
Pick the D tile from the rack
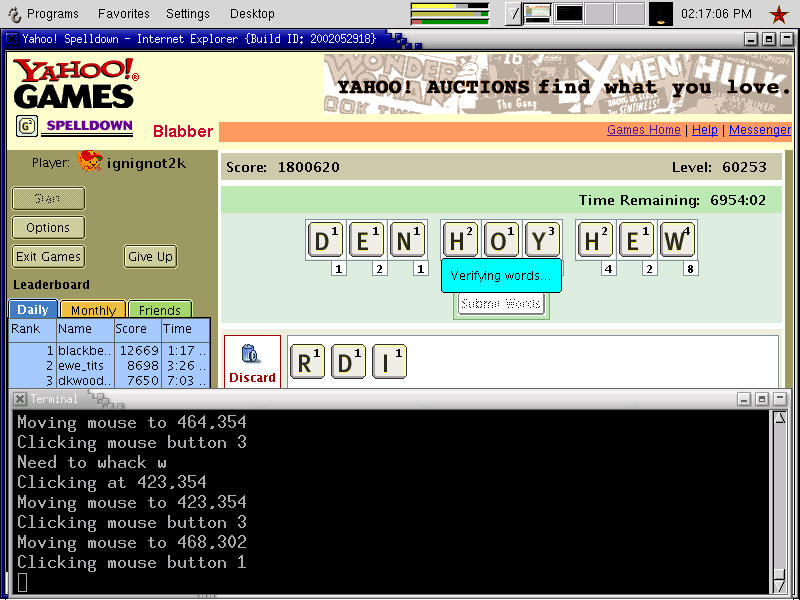pos(348,361)
